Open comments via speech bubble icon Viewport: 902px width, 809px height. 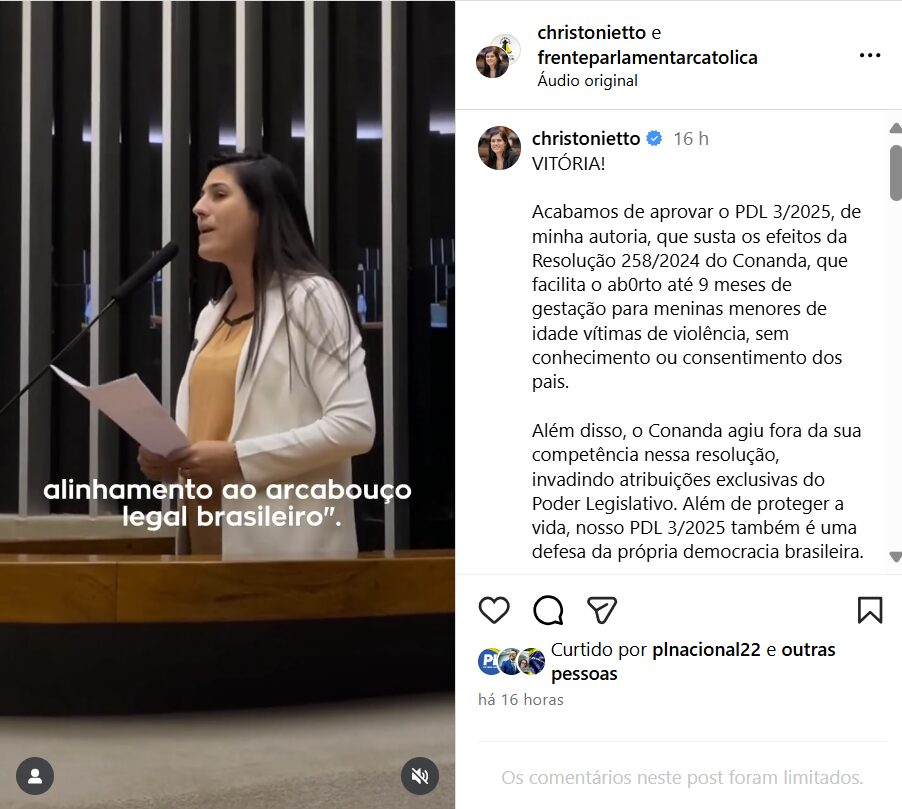coord(548,610)
